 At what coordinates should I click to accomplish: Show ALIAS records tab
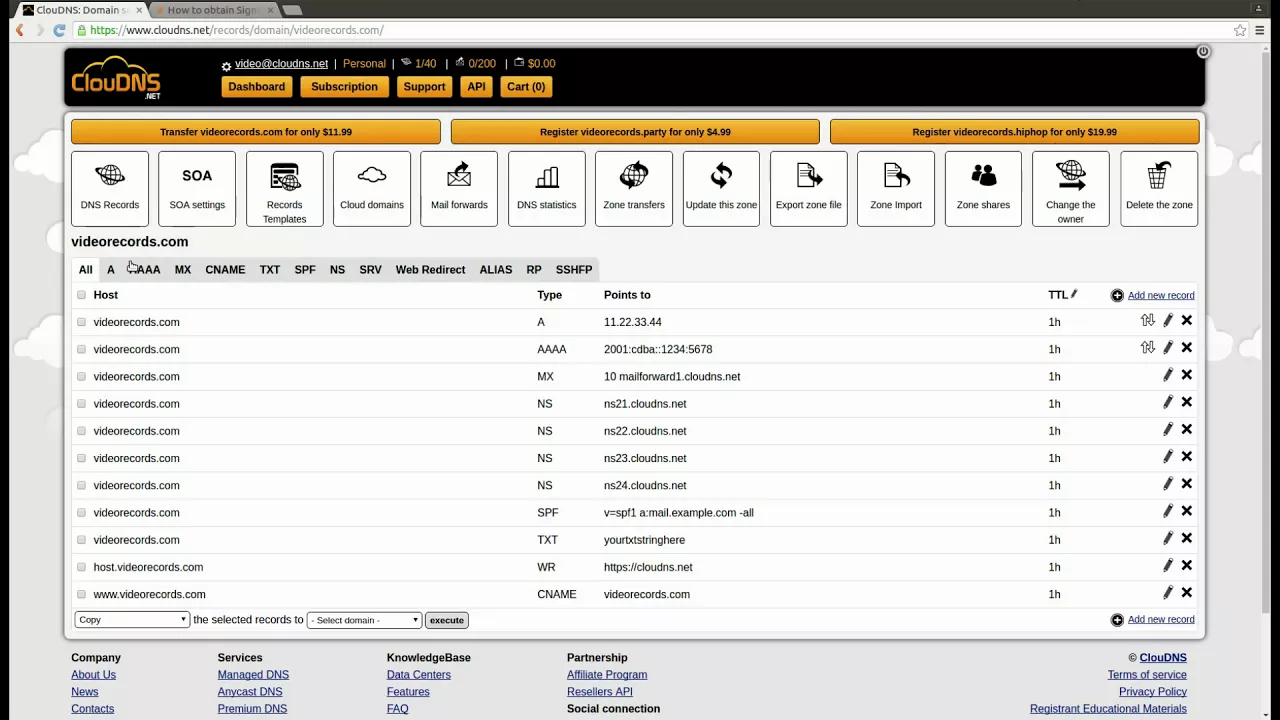tap(496, 269)
